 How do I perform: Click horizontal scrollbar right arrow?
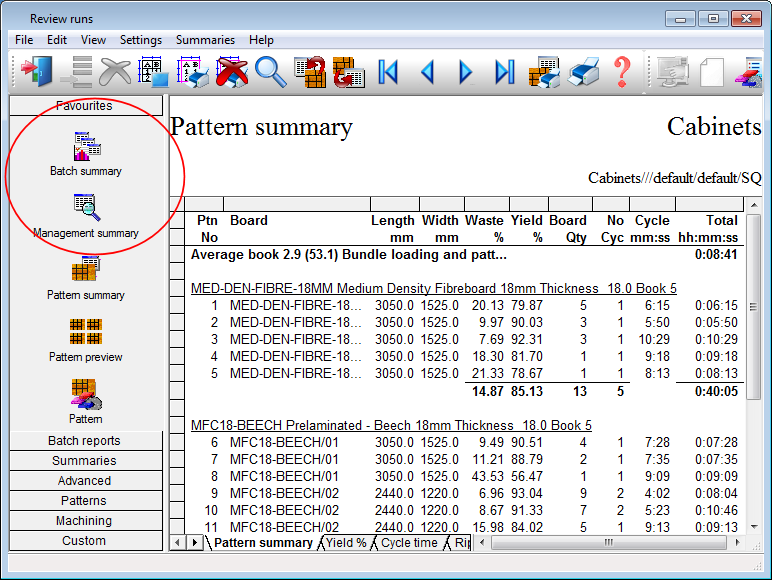click(x=737, y=543)
